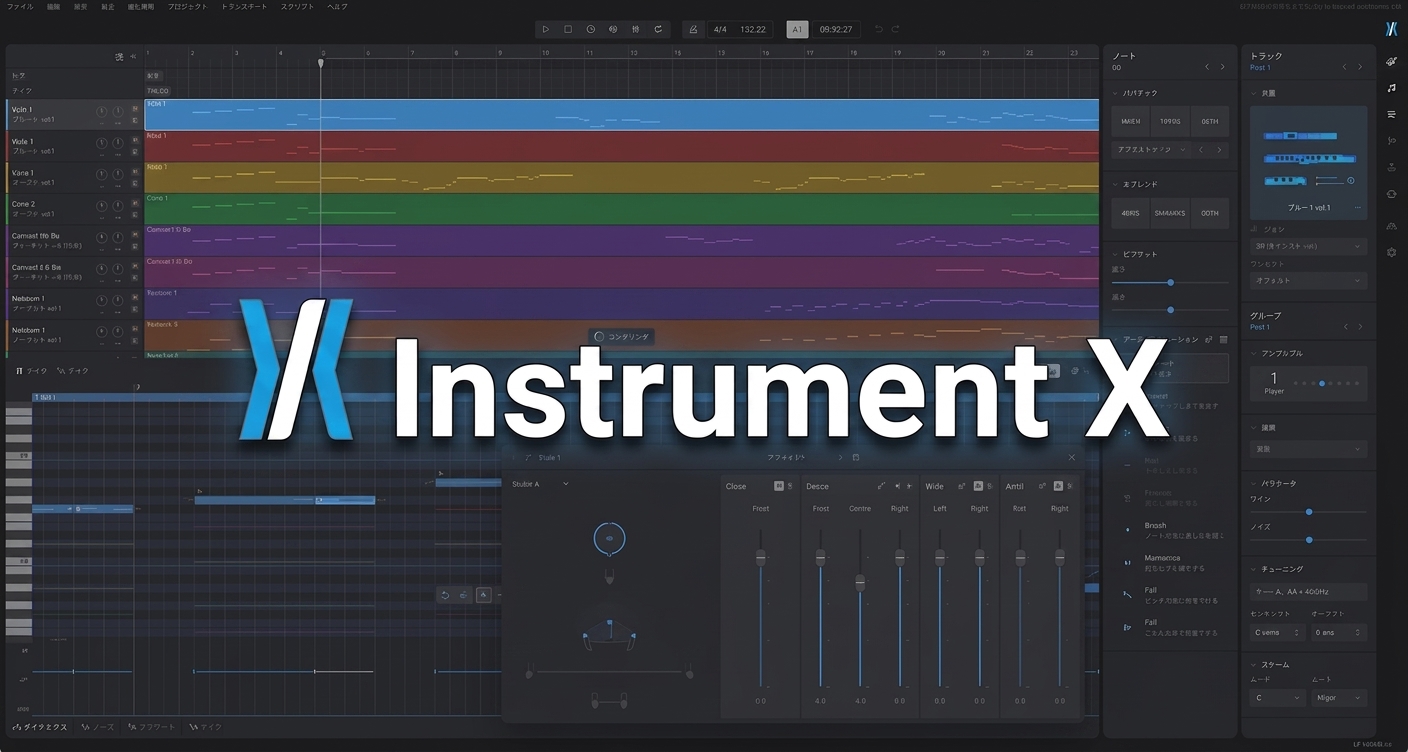Image resolution: width=1408 pixels, height=752 pixels.
Task: Toggle the link icon in Desce channel header
Action: pos(881,486)
